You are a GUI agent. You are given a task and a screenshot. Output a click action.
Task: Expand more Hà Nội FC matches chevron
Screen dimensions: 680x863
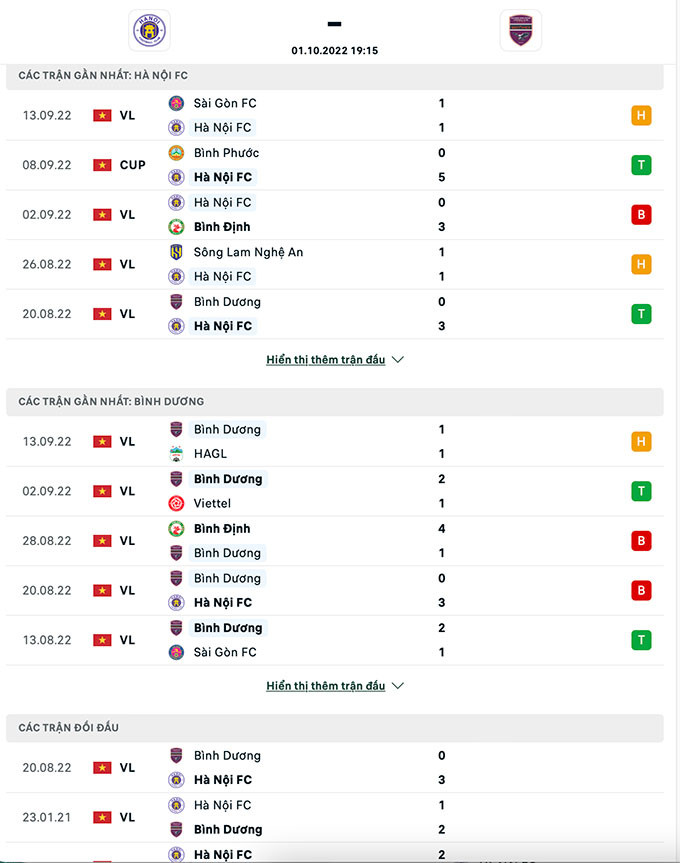[x=398, y=360]
